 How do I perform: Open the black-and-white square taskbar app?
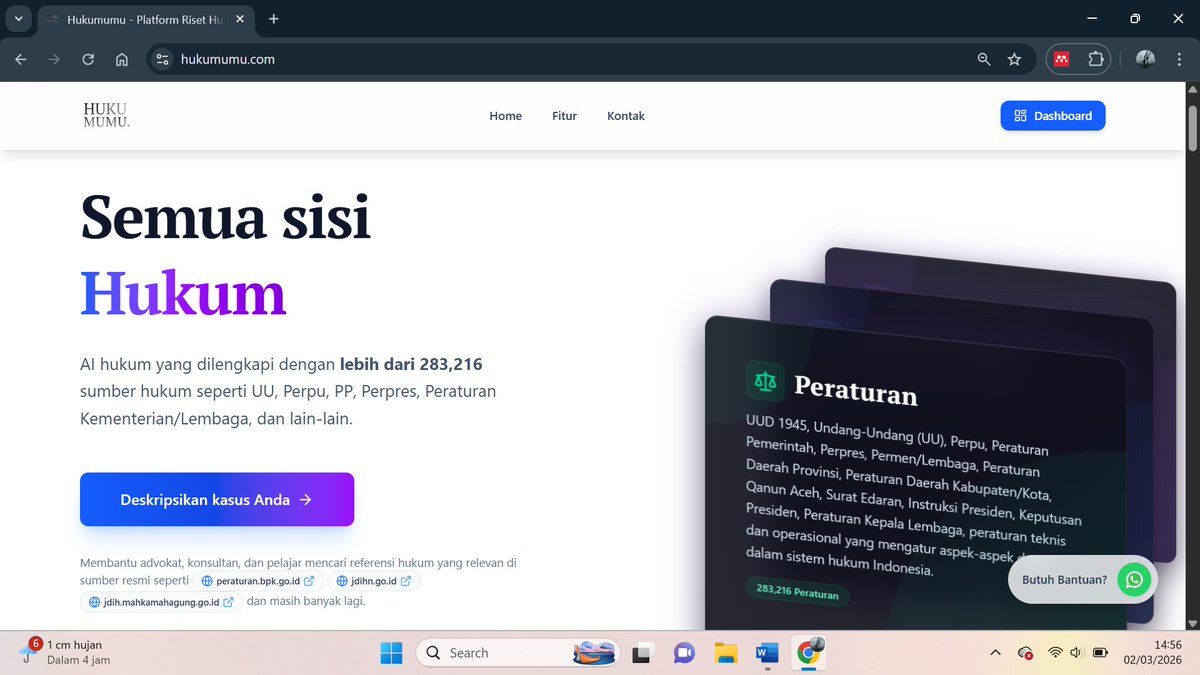pos(641,653)
